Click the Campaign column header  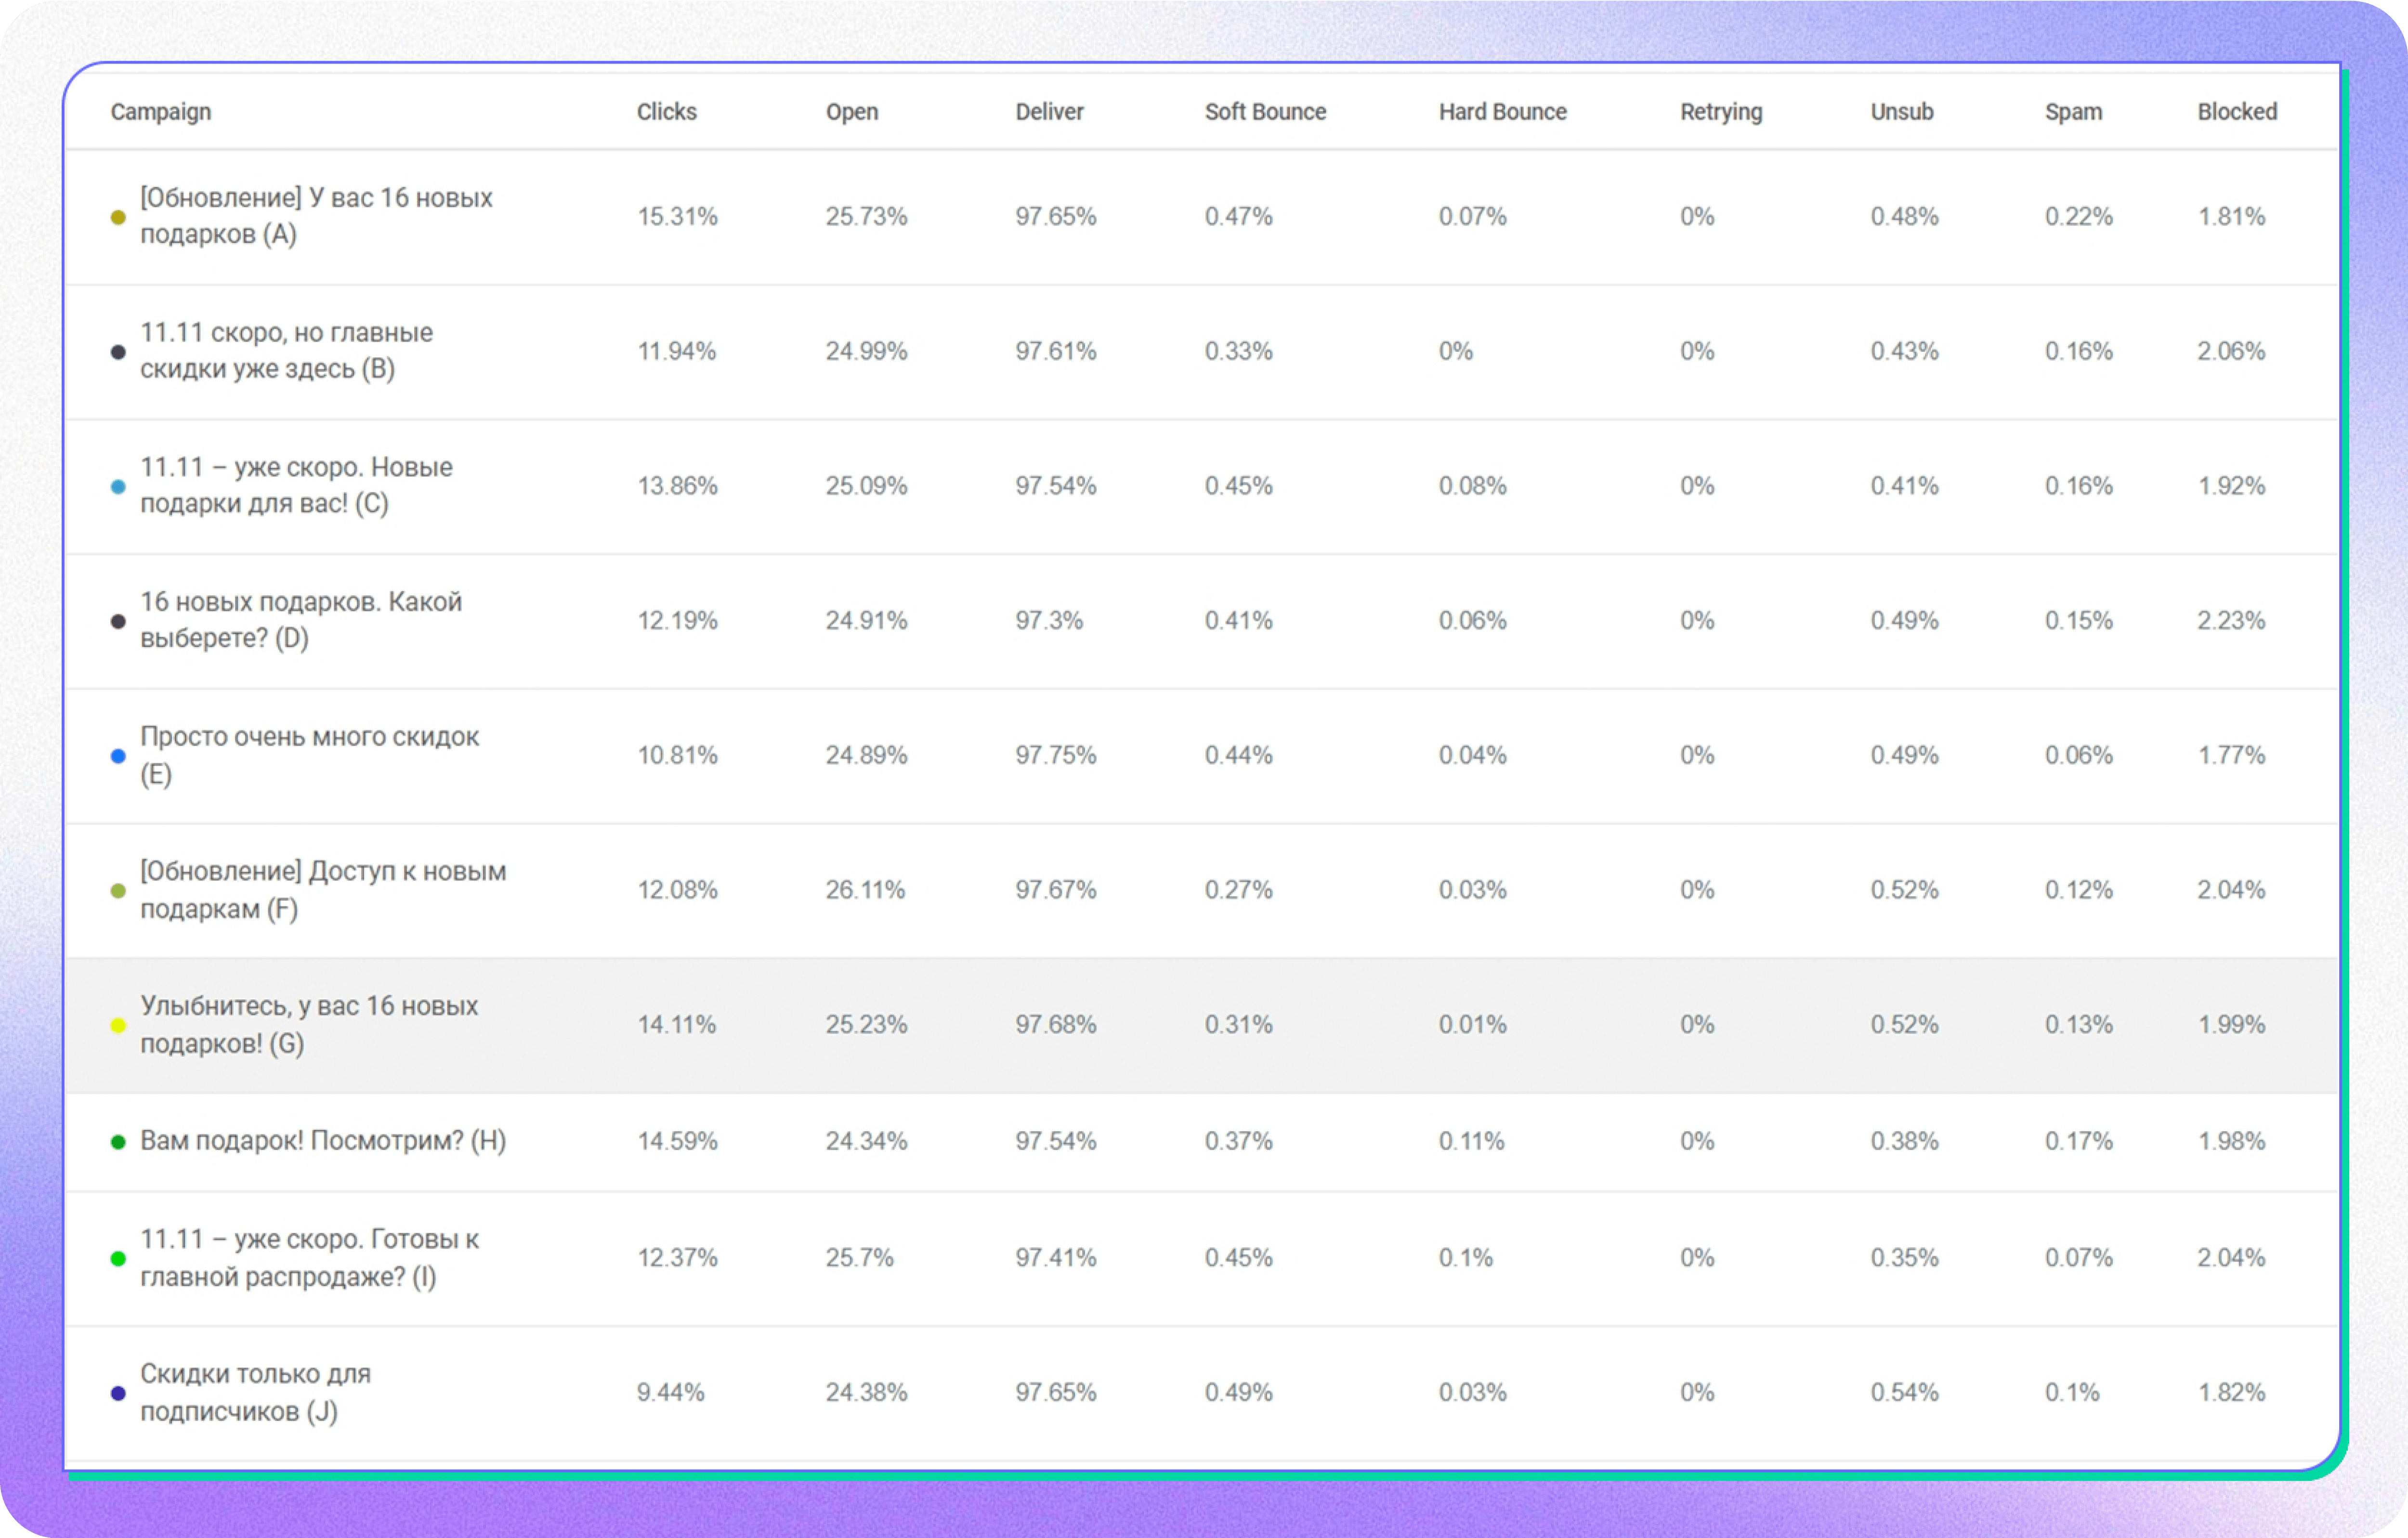[160, 112]
